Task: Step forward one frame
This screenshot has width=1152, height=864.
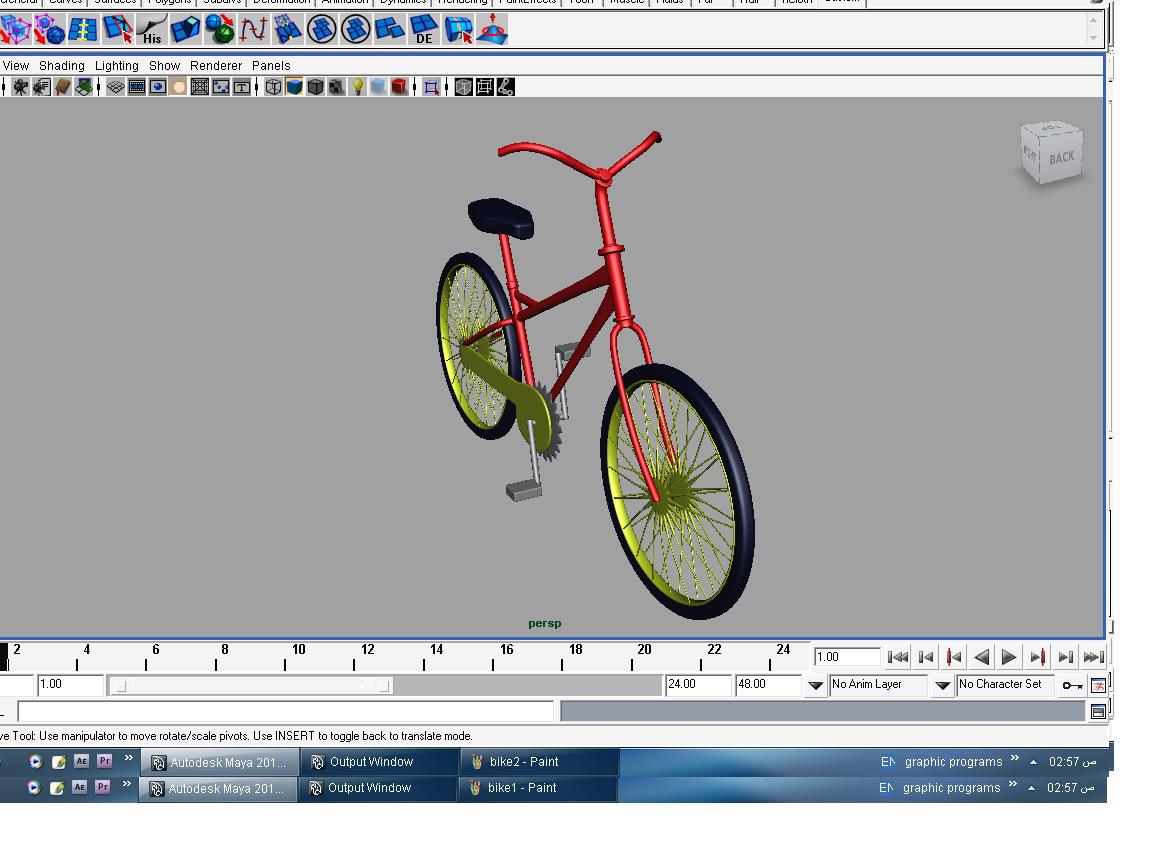Action: point(1065,657)
